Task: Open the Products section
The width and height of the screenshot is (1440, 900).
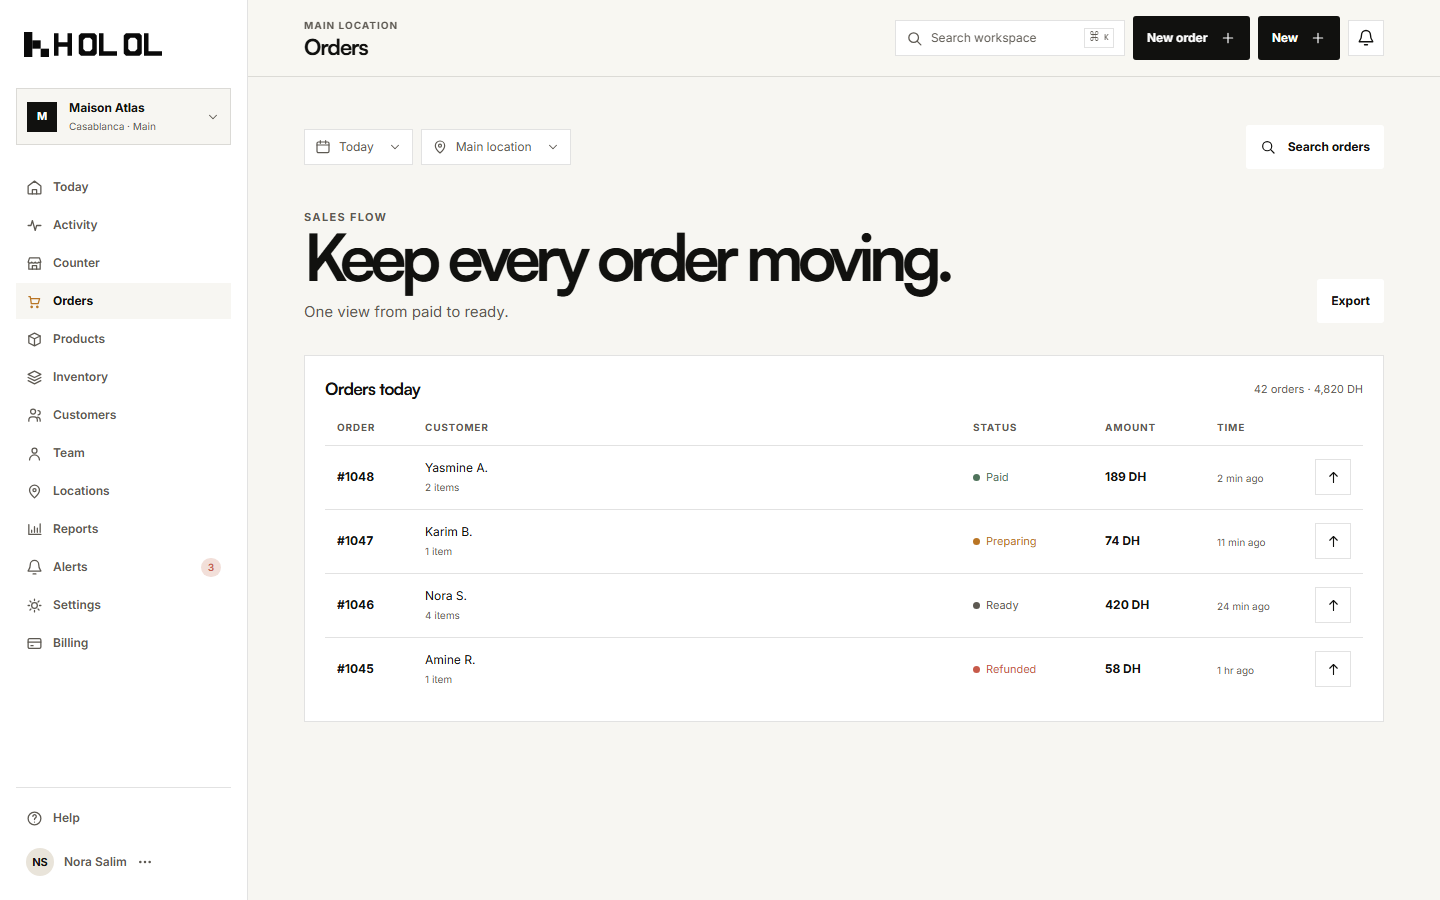Action: [123, 339]
